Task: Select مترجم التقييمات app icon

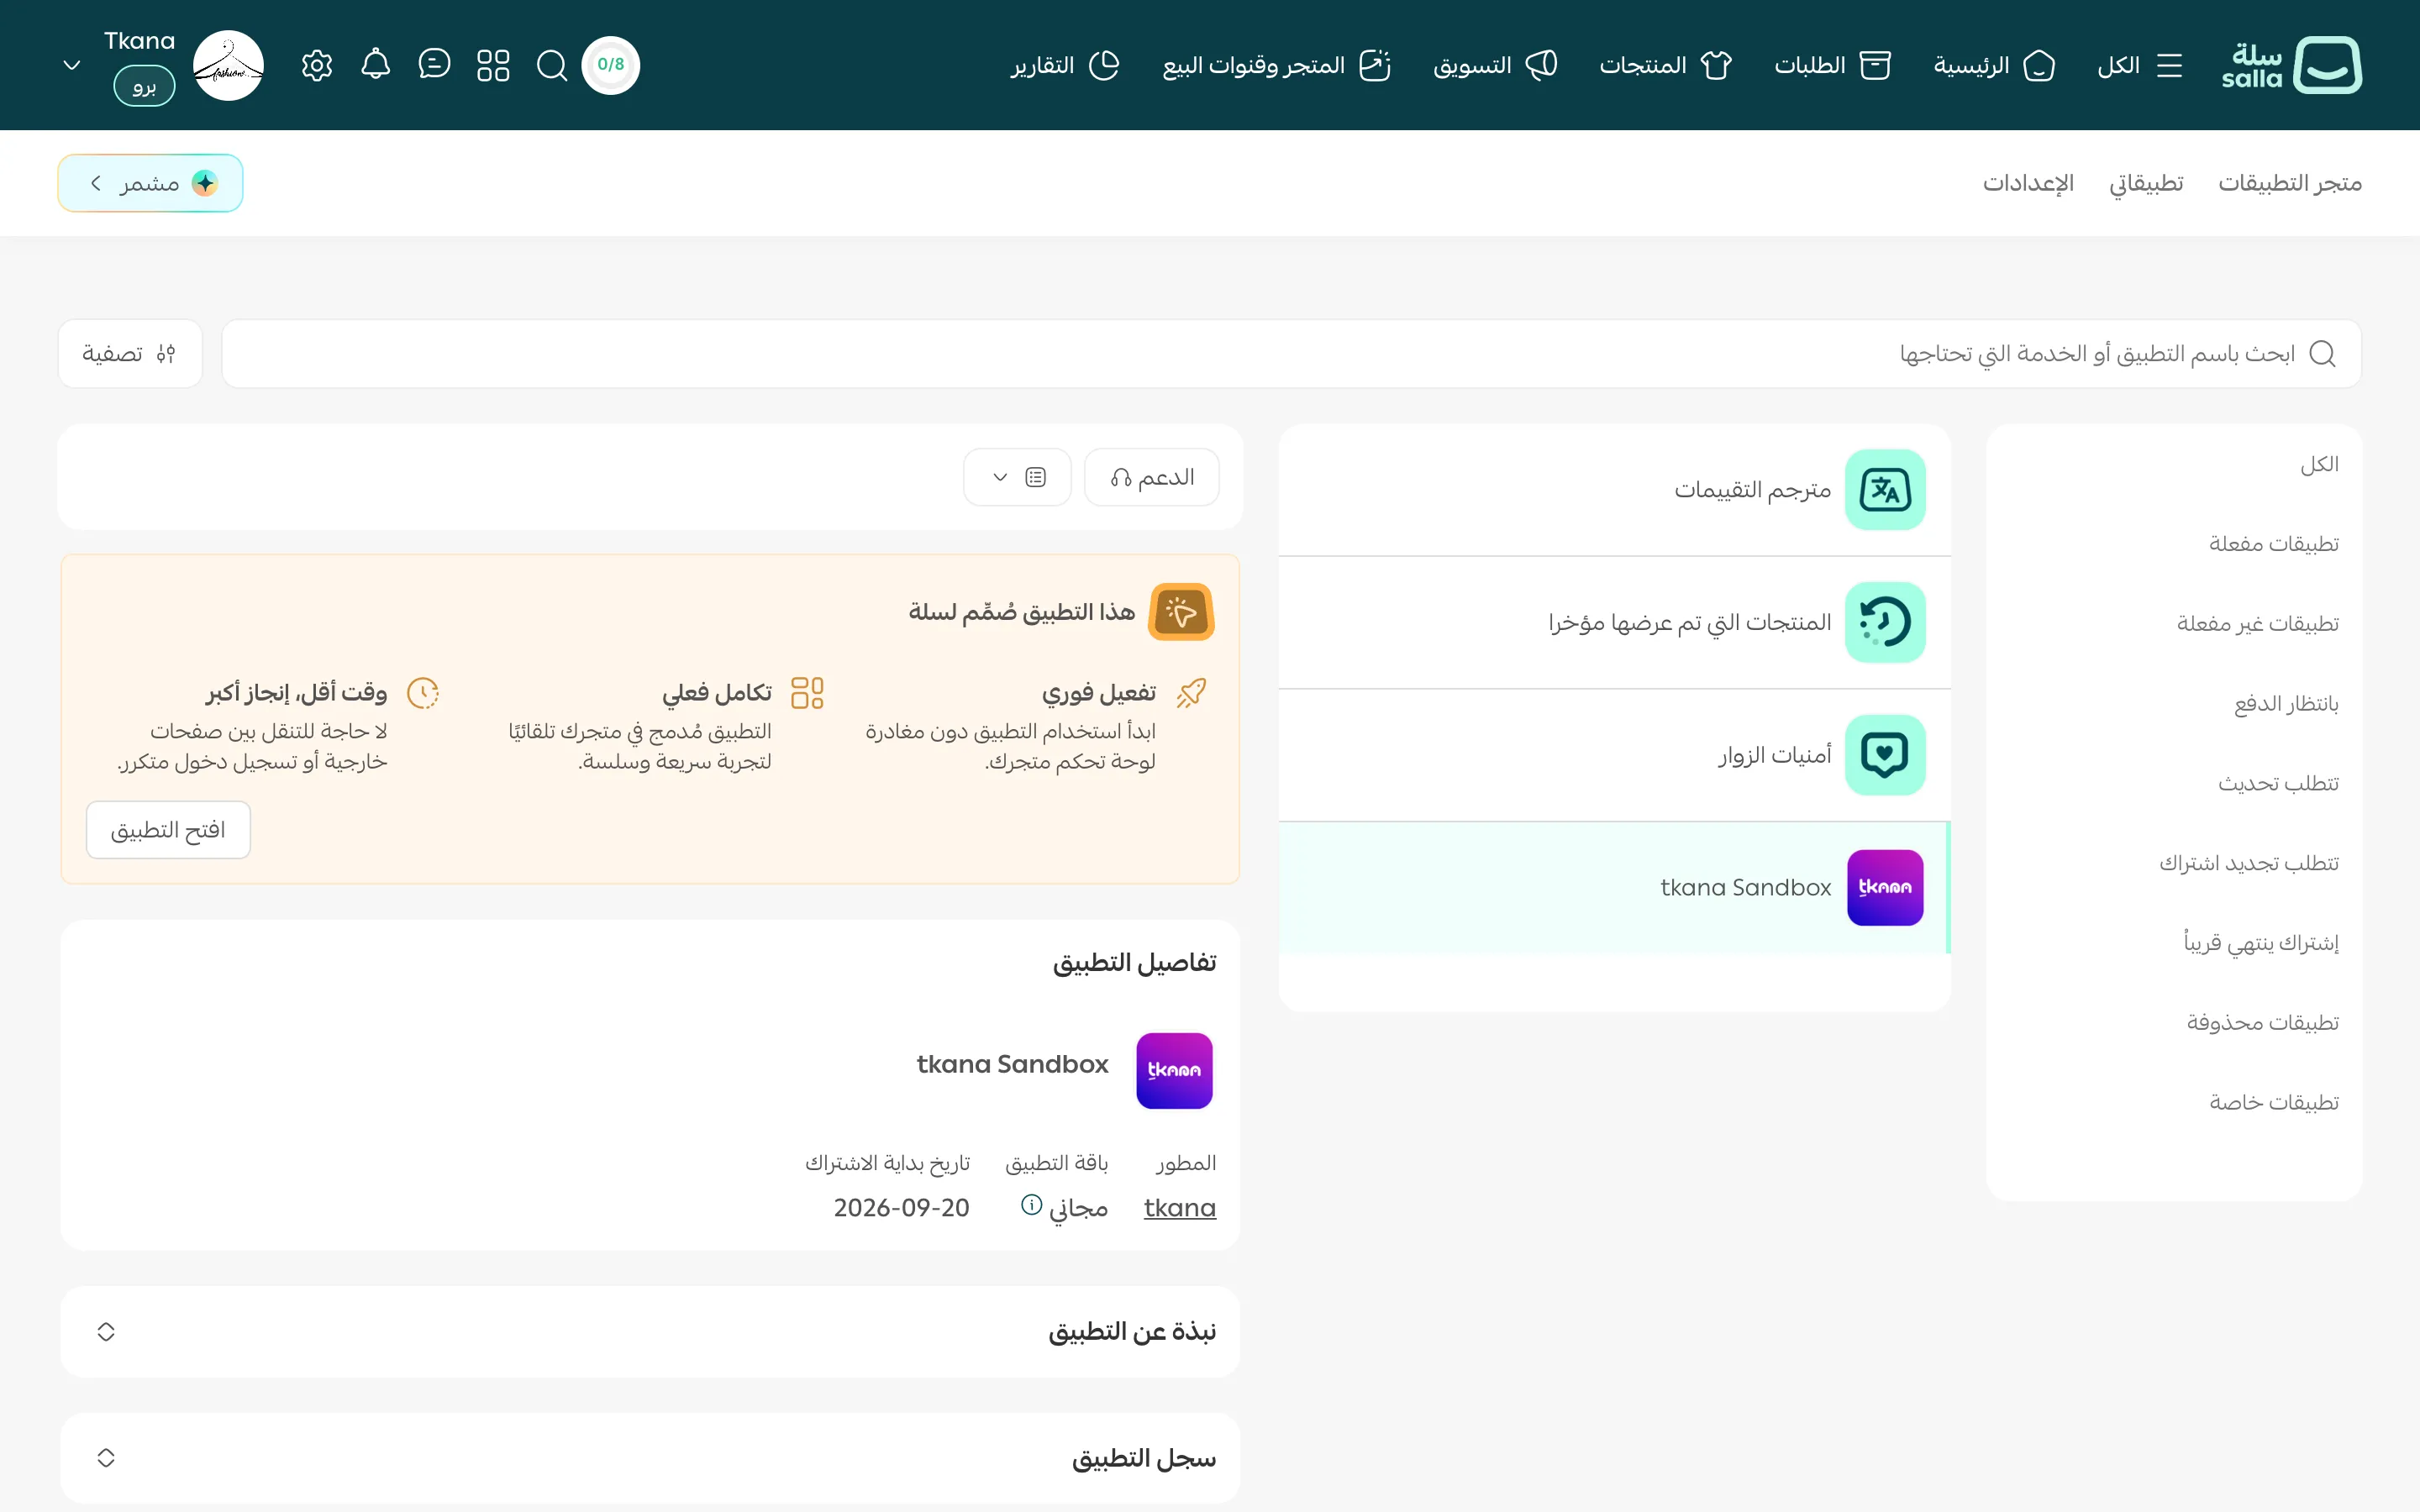Action: coord(1885,490)
